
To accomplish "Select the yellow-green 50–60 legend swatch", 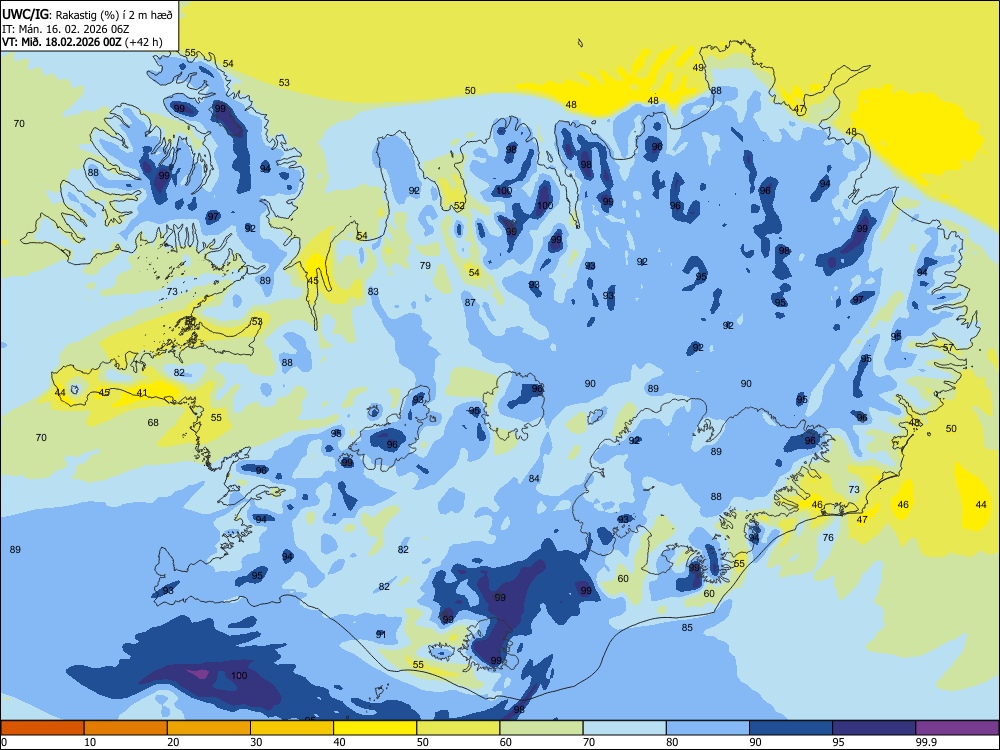I will (x=459, y=728).
